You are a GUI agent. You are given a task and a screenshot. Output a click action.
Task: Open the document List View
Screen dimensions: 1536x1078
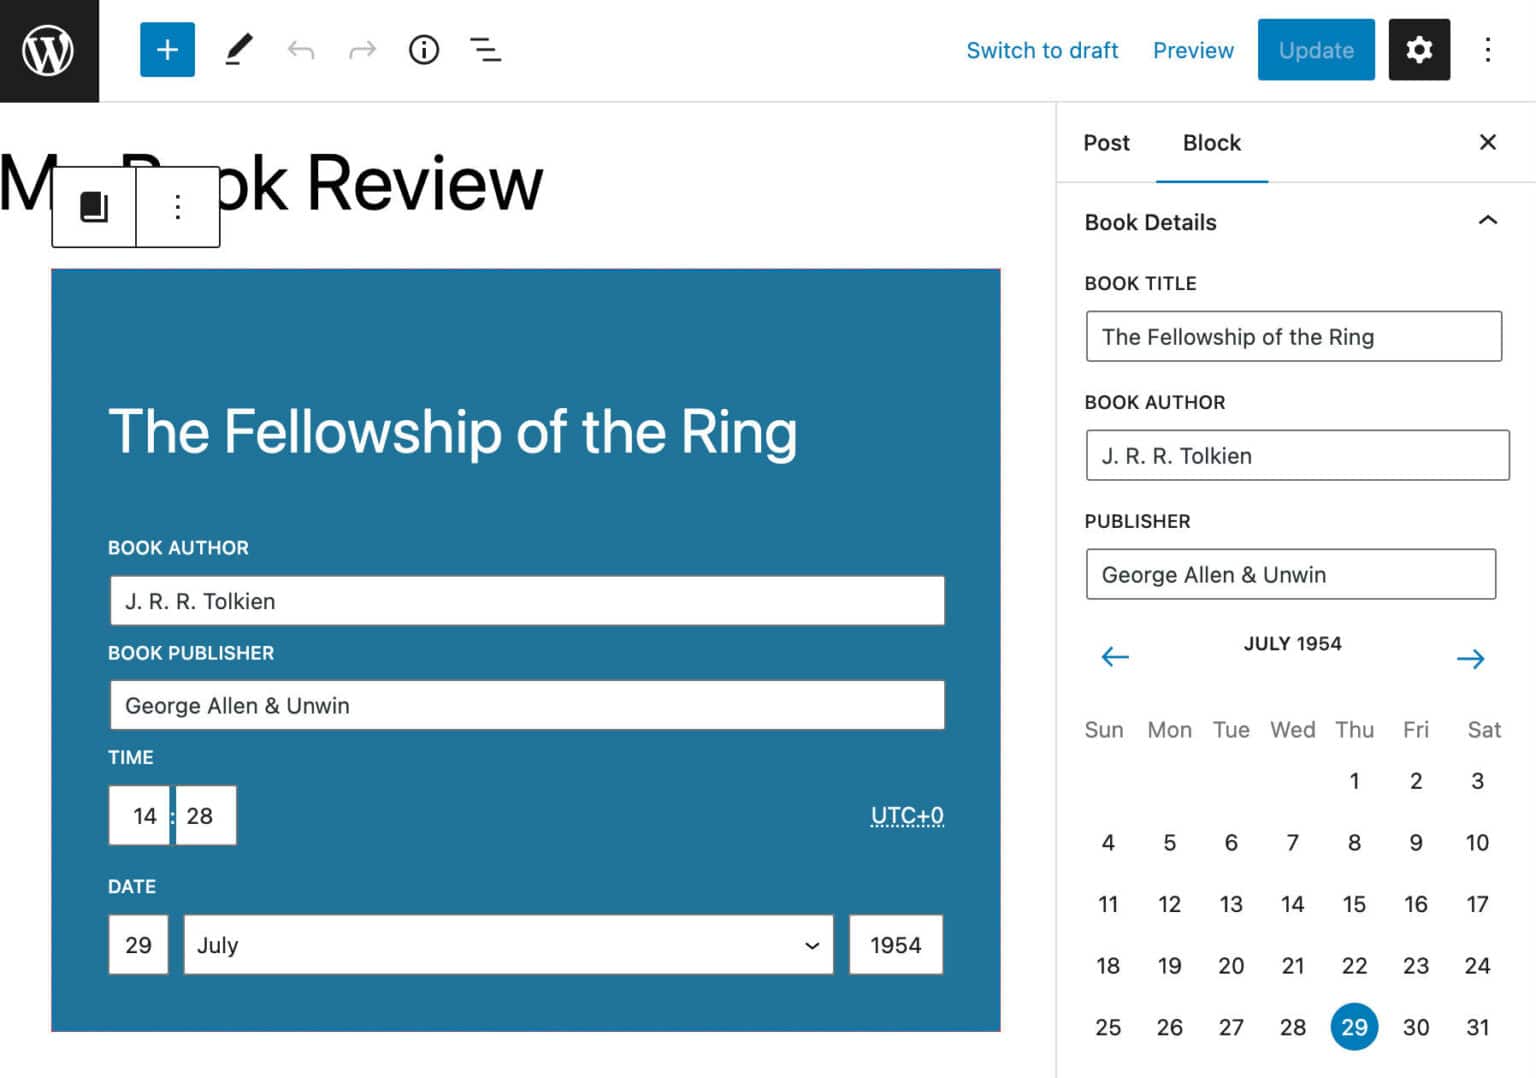(x=486, y=49)
